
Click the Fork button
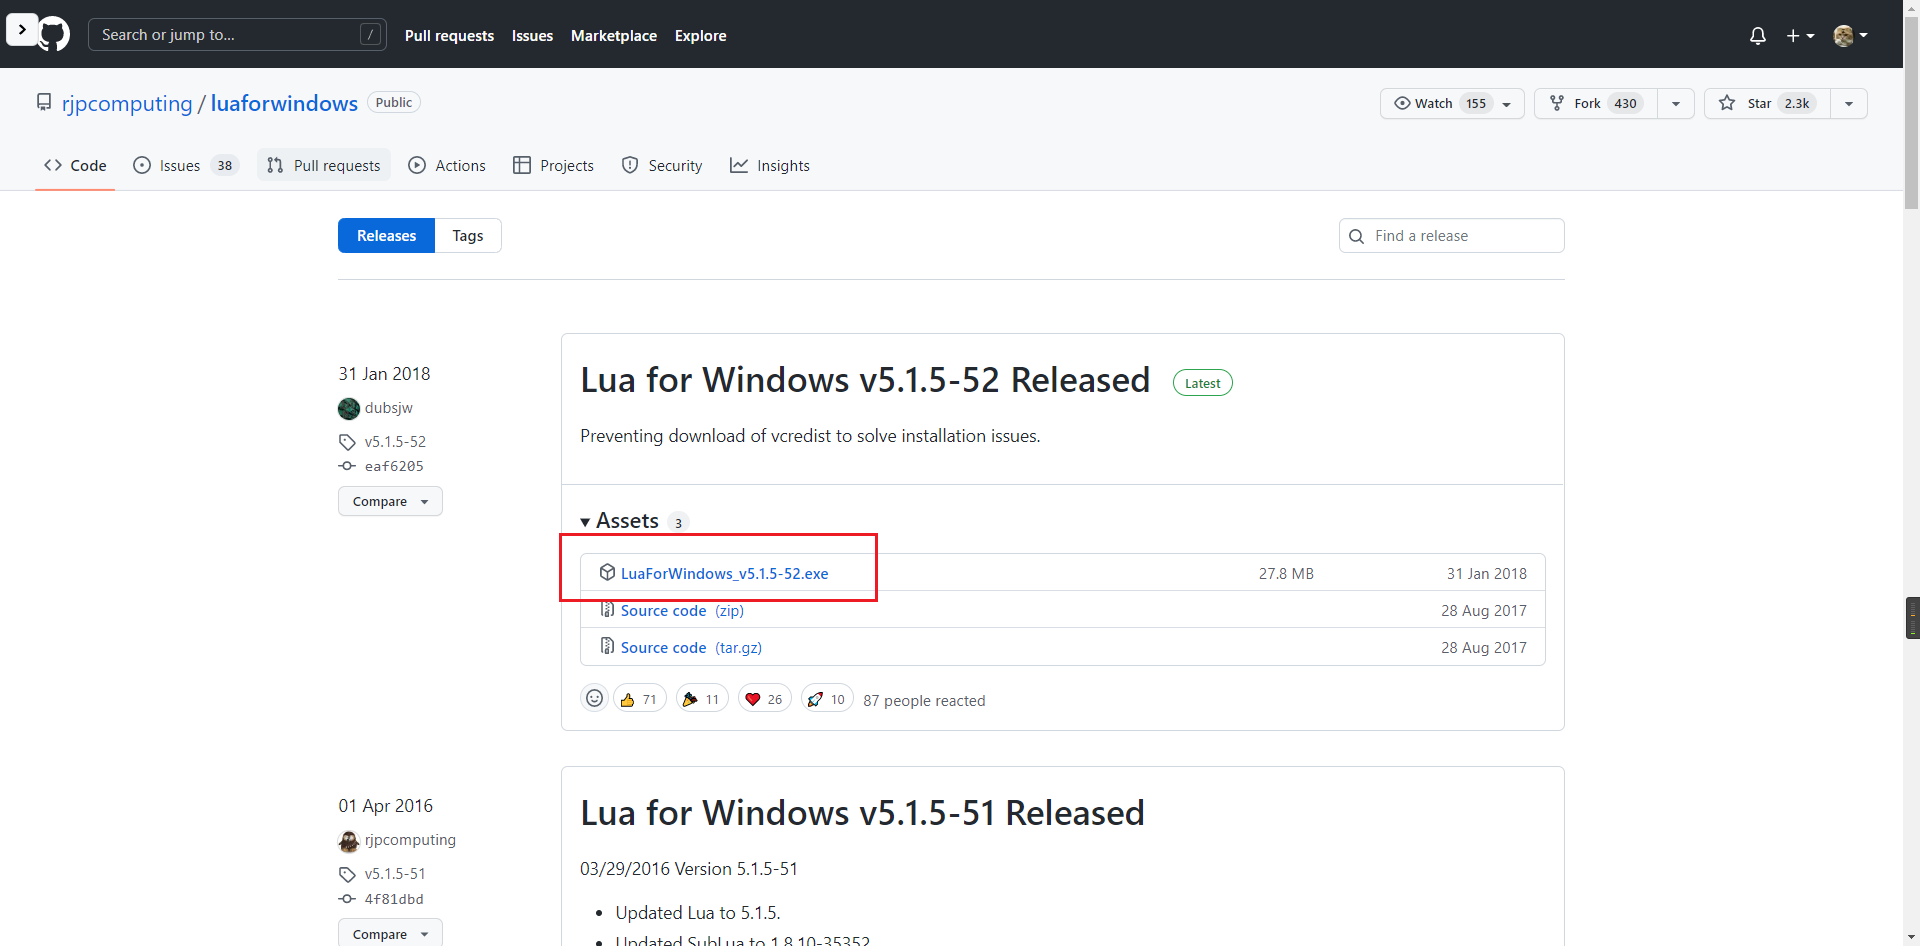pos(1596,103)
